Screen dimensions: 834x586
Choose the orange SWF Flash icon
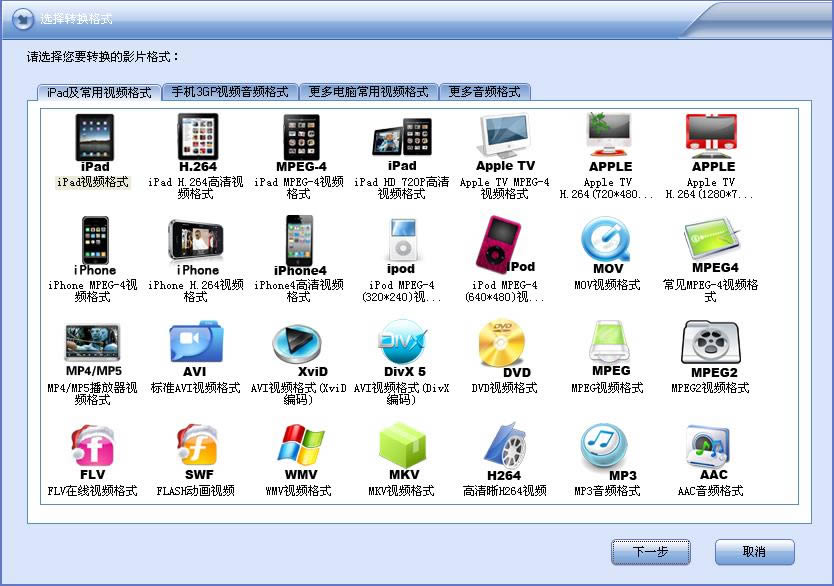(x=198, y=452)
